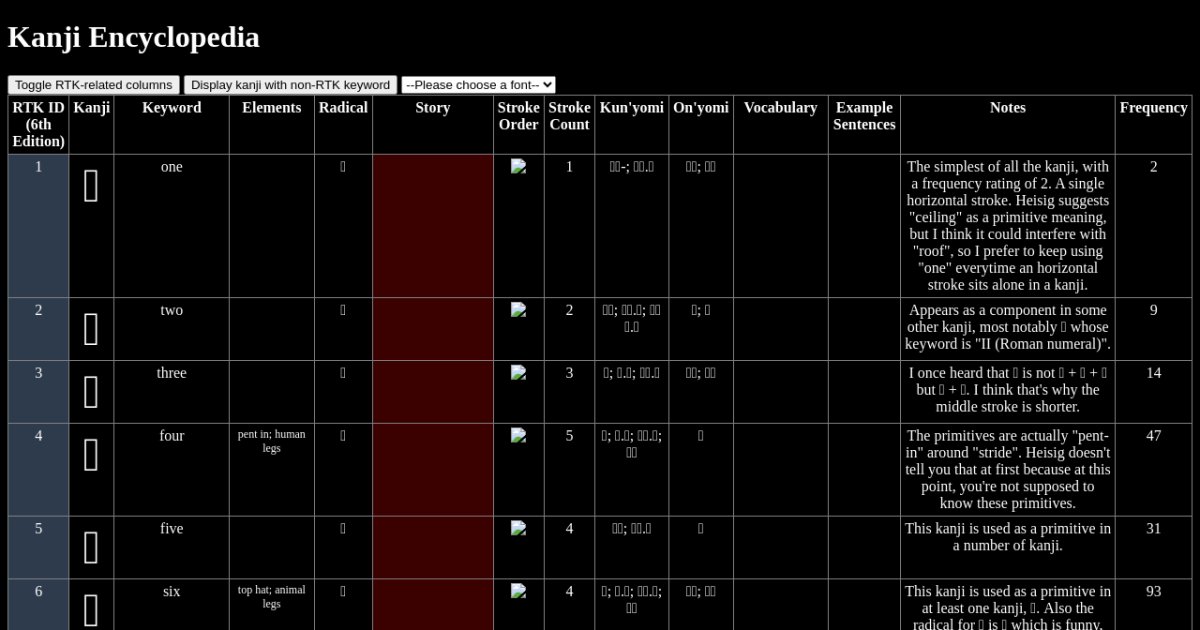Toggle RTK-related columns
The image size is (1200, 630).
(94, 85)
